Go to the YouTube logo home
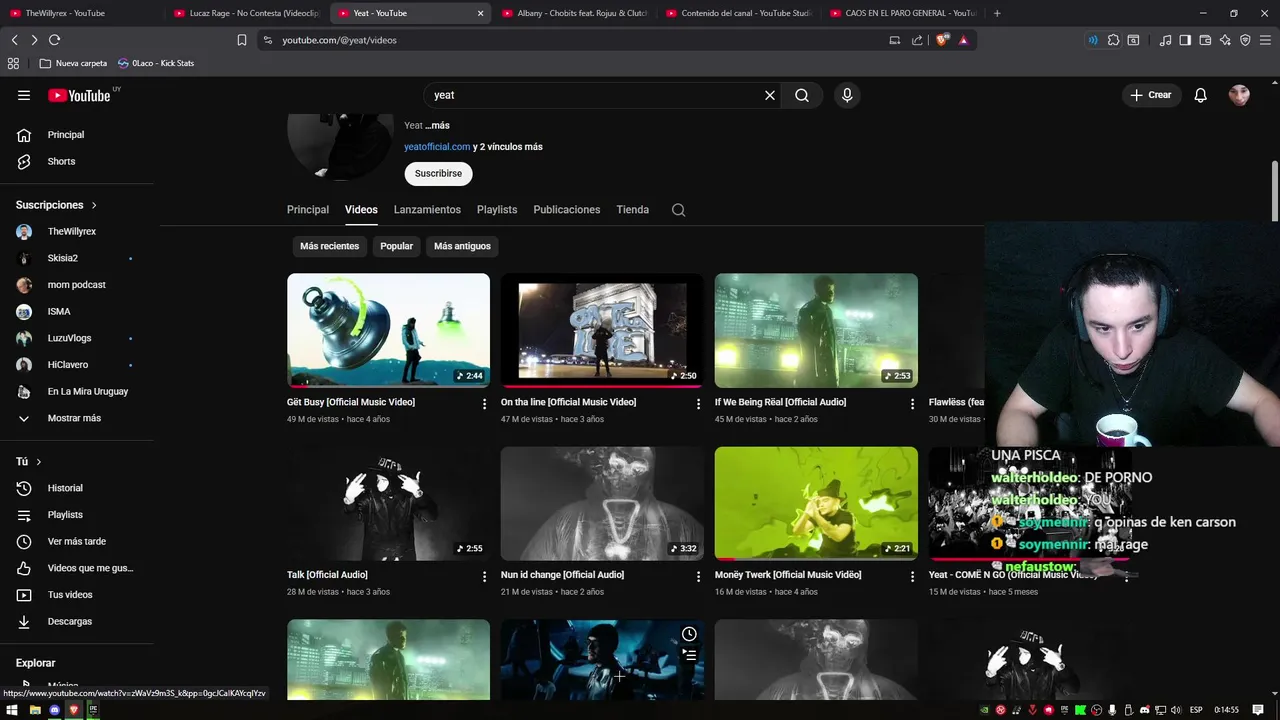 click(79, 95)
